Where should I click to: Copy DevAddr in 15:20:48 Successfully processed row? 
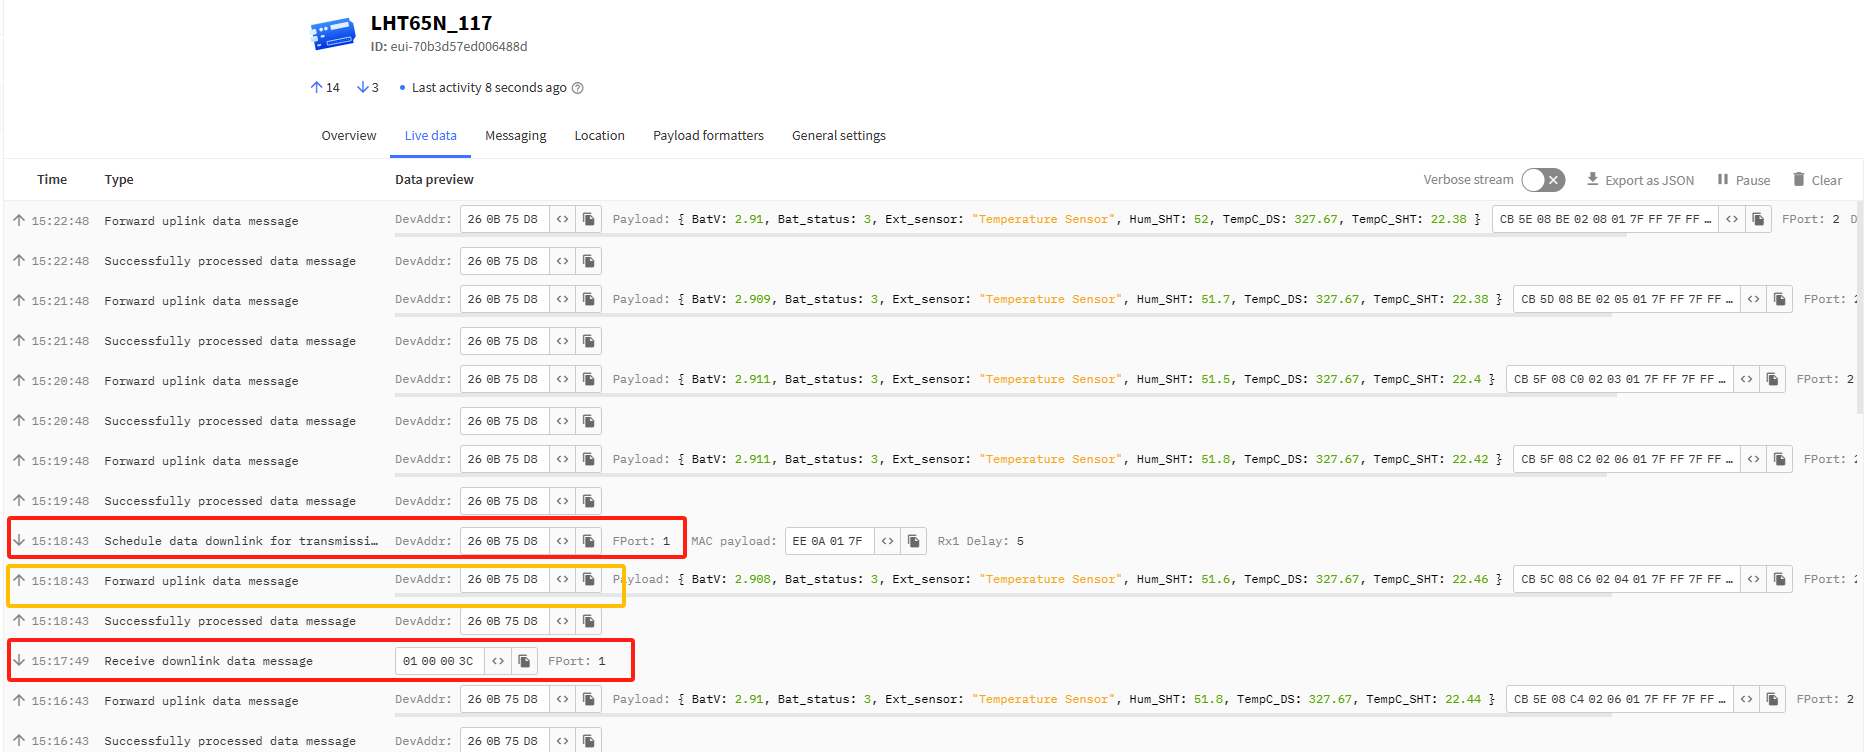tap(589, 421)
